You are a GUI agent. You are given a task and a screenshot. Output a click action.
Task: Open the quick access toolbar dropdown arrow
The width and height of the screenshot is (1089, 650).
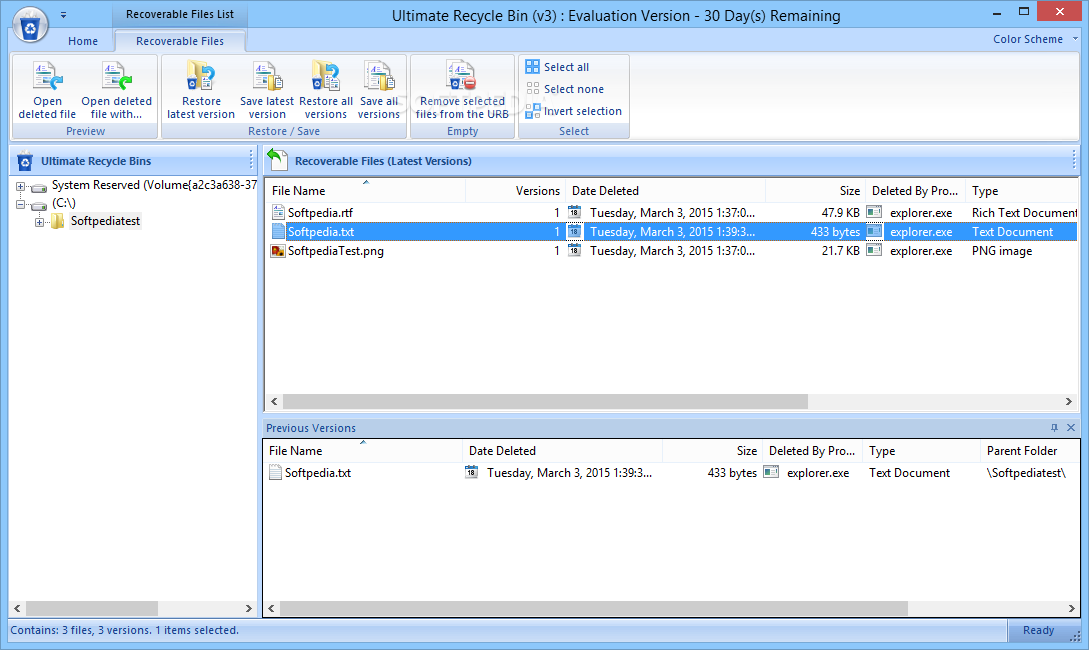click(x=63, y=15)
